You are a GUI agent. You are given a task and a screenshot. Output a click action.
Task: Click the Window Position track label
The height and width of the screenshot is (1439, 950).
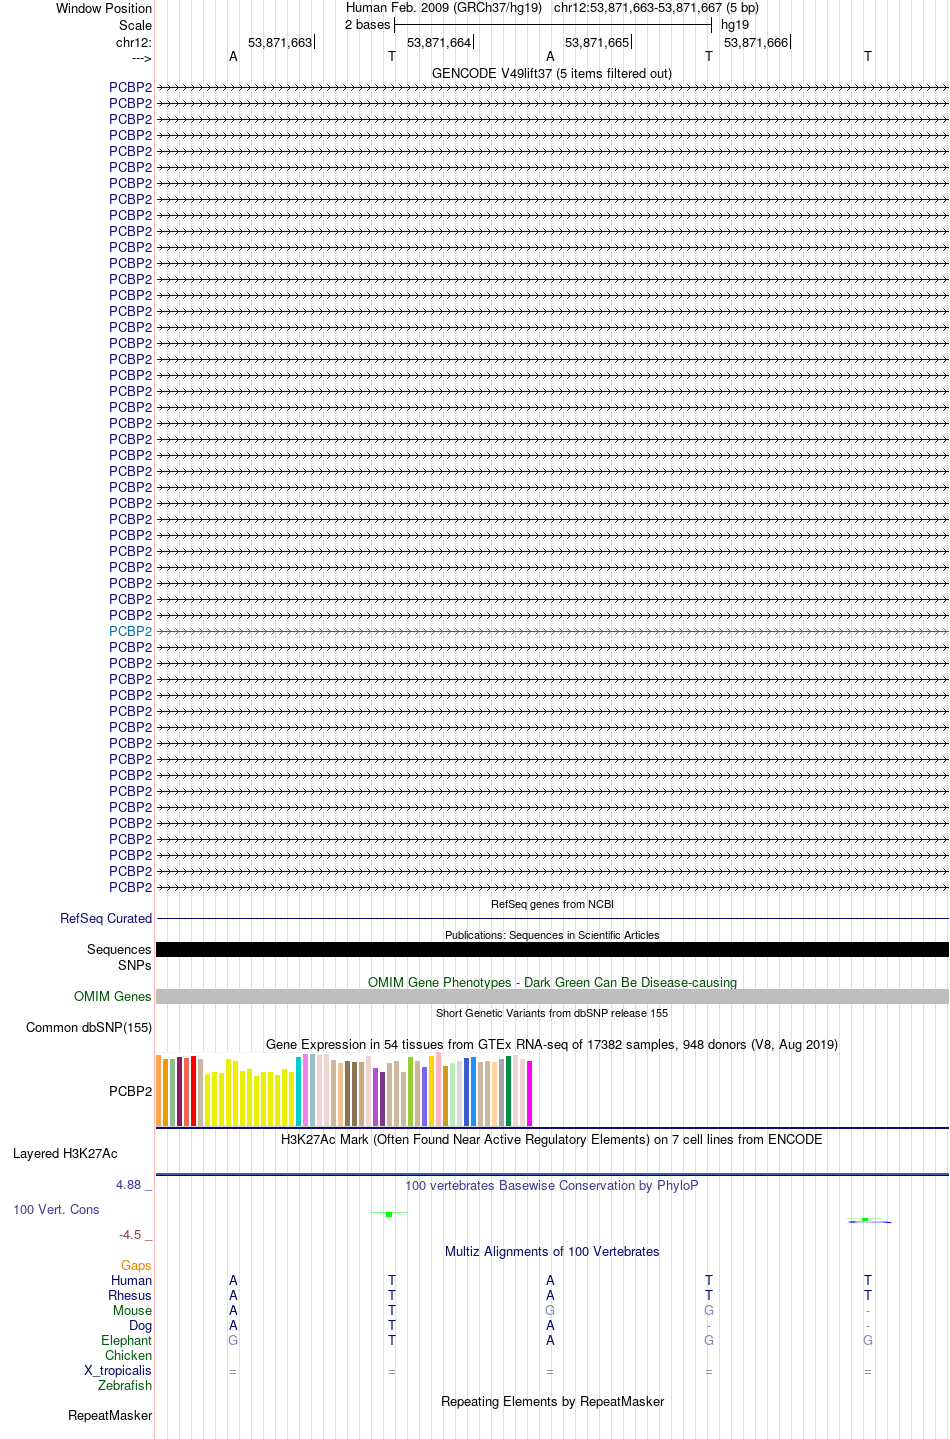pyautogui.click(x=104, y=8)
